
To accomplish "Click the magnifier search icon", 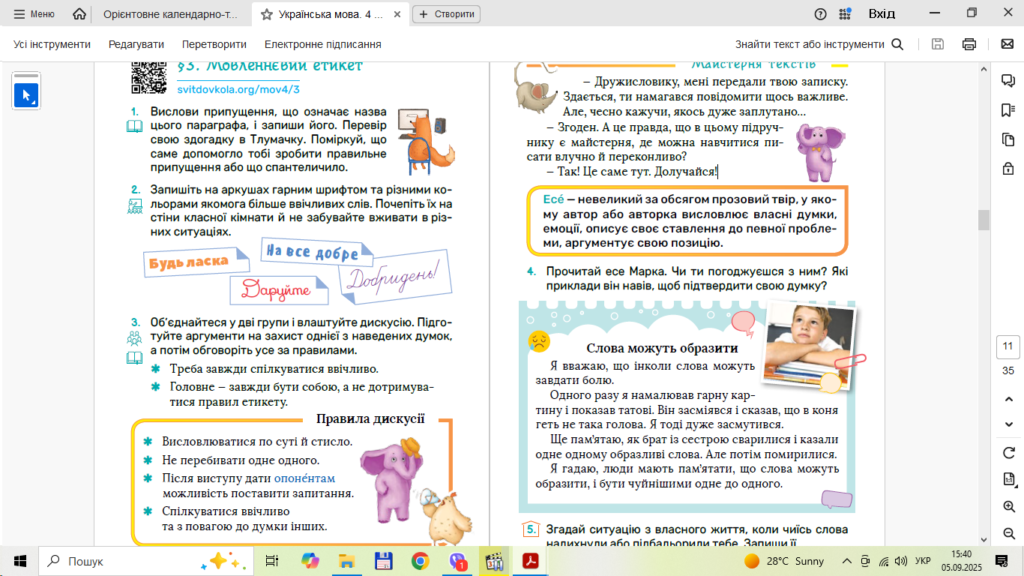I will pos(898,44).
